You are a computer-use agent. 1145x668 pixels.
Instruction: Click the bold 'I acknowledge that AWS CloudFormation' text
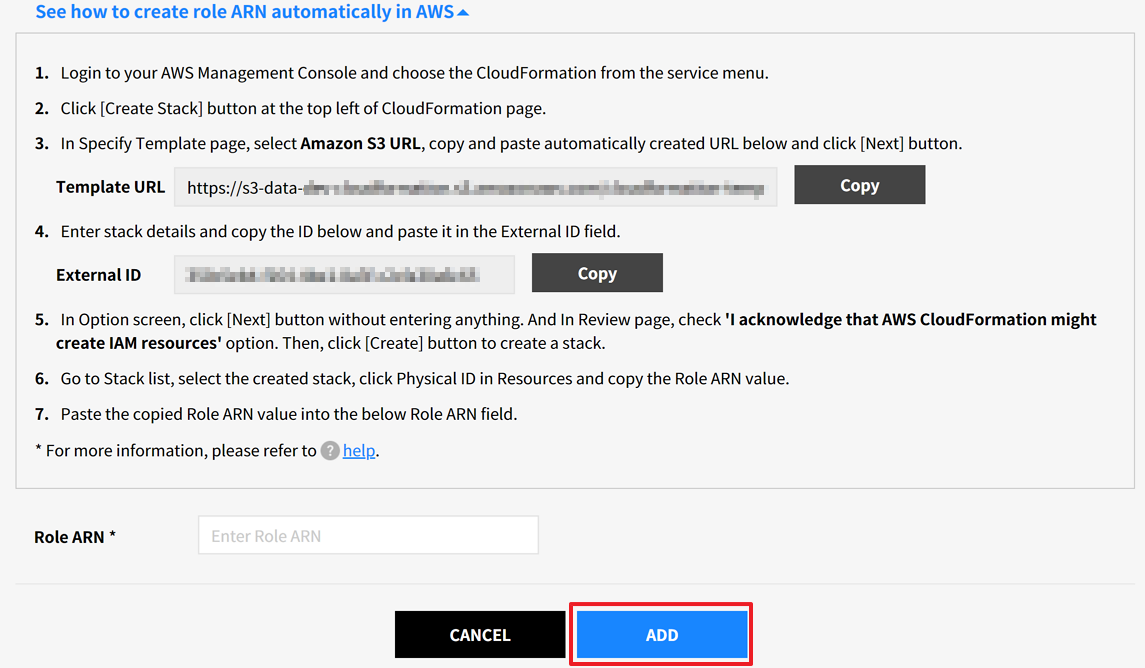[x=910, y=320]
